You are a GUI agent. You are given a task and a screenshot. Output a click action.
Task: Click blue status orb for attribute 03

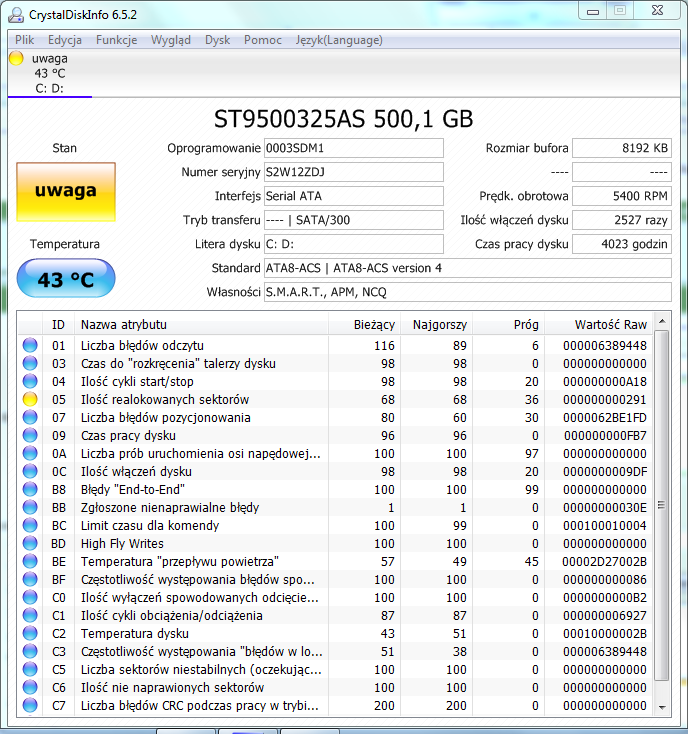click(x=30, y=363)
